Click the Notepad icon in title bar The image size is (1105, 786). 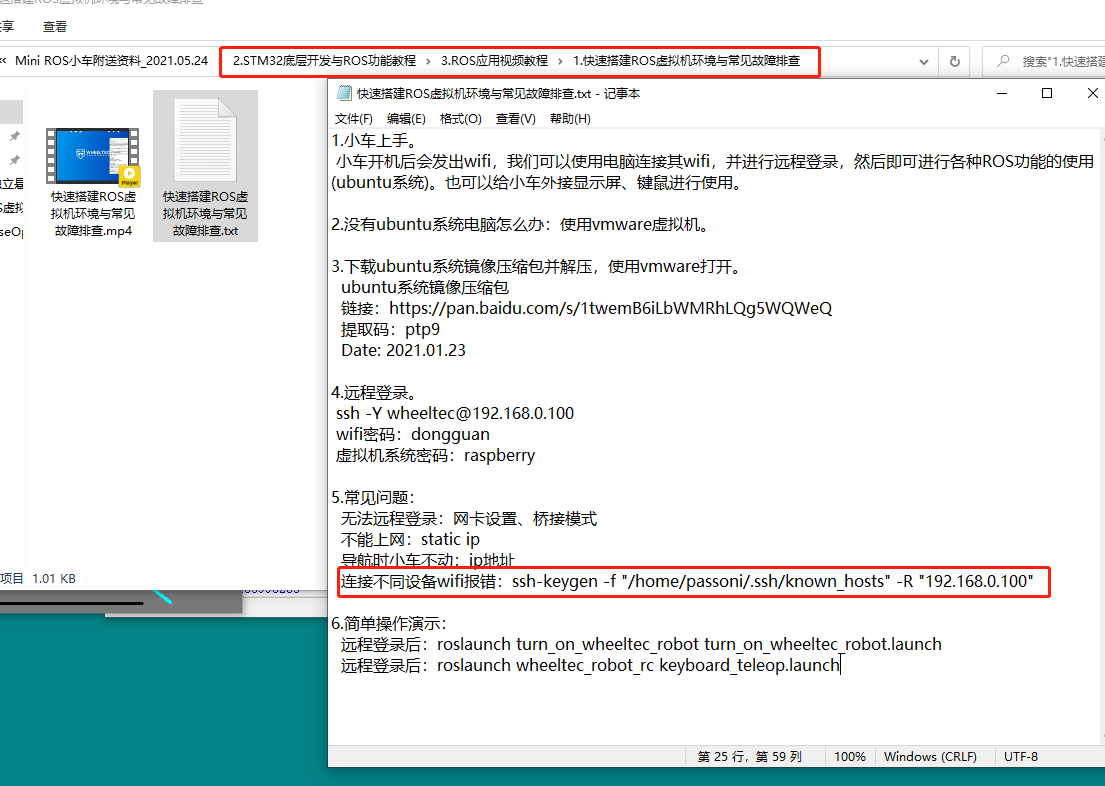coord(344,93)
